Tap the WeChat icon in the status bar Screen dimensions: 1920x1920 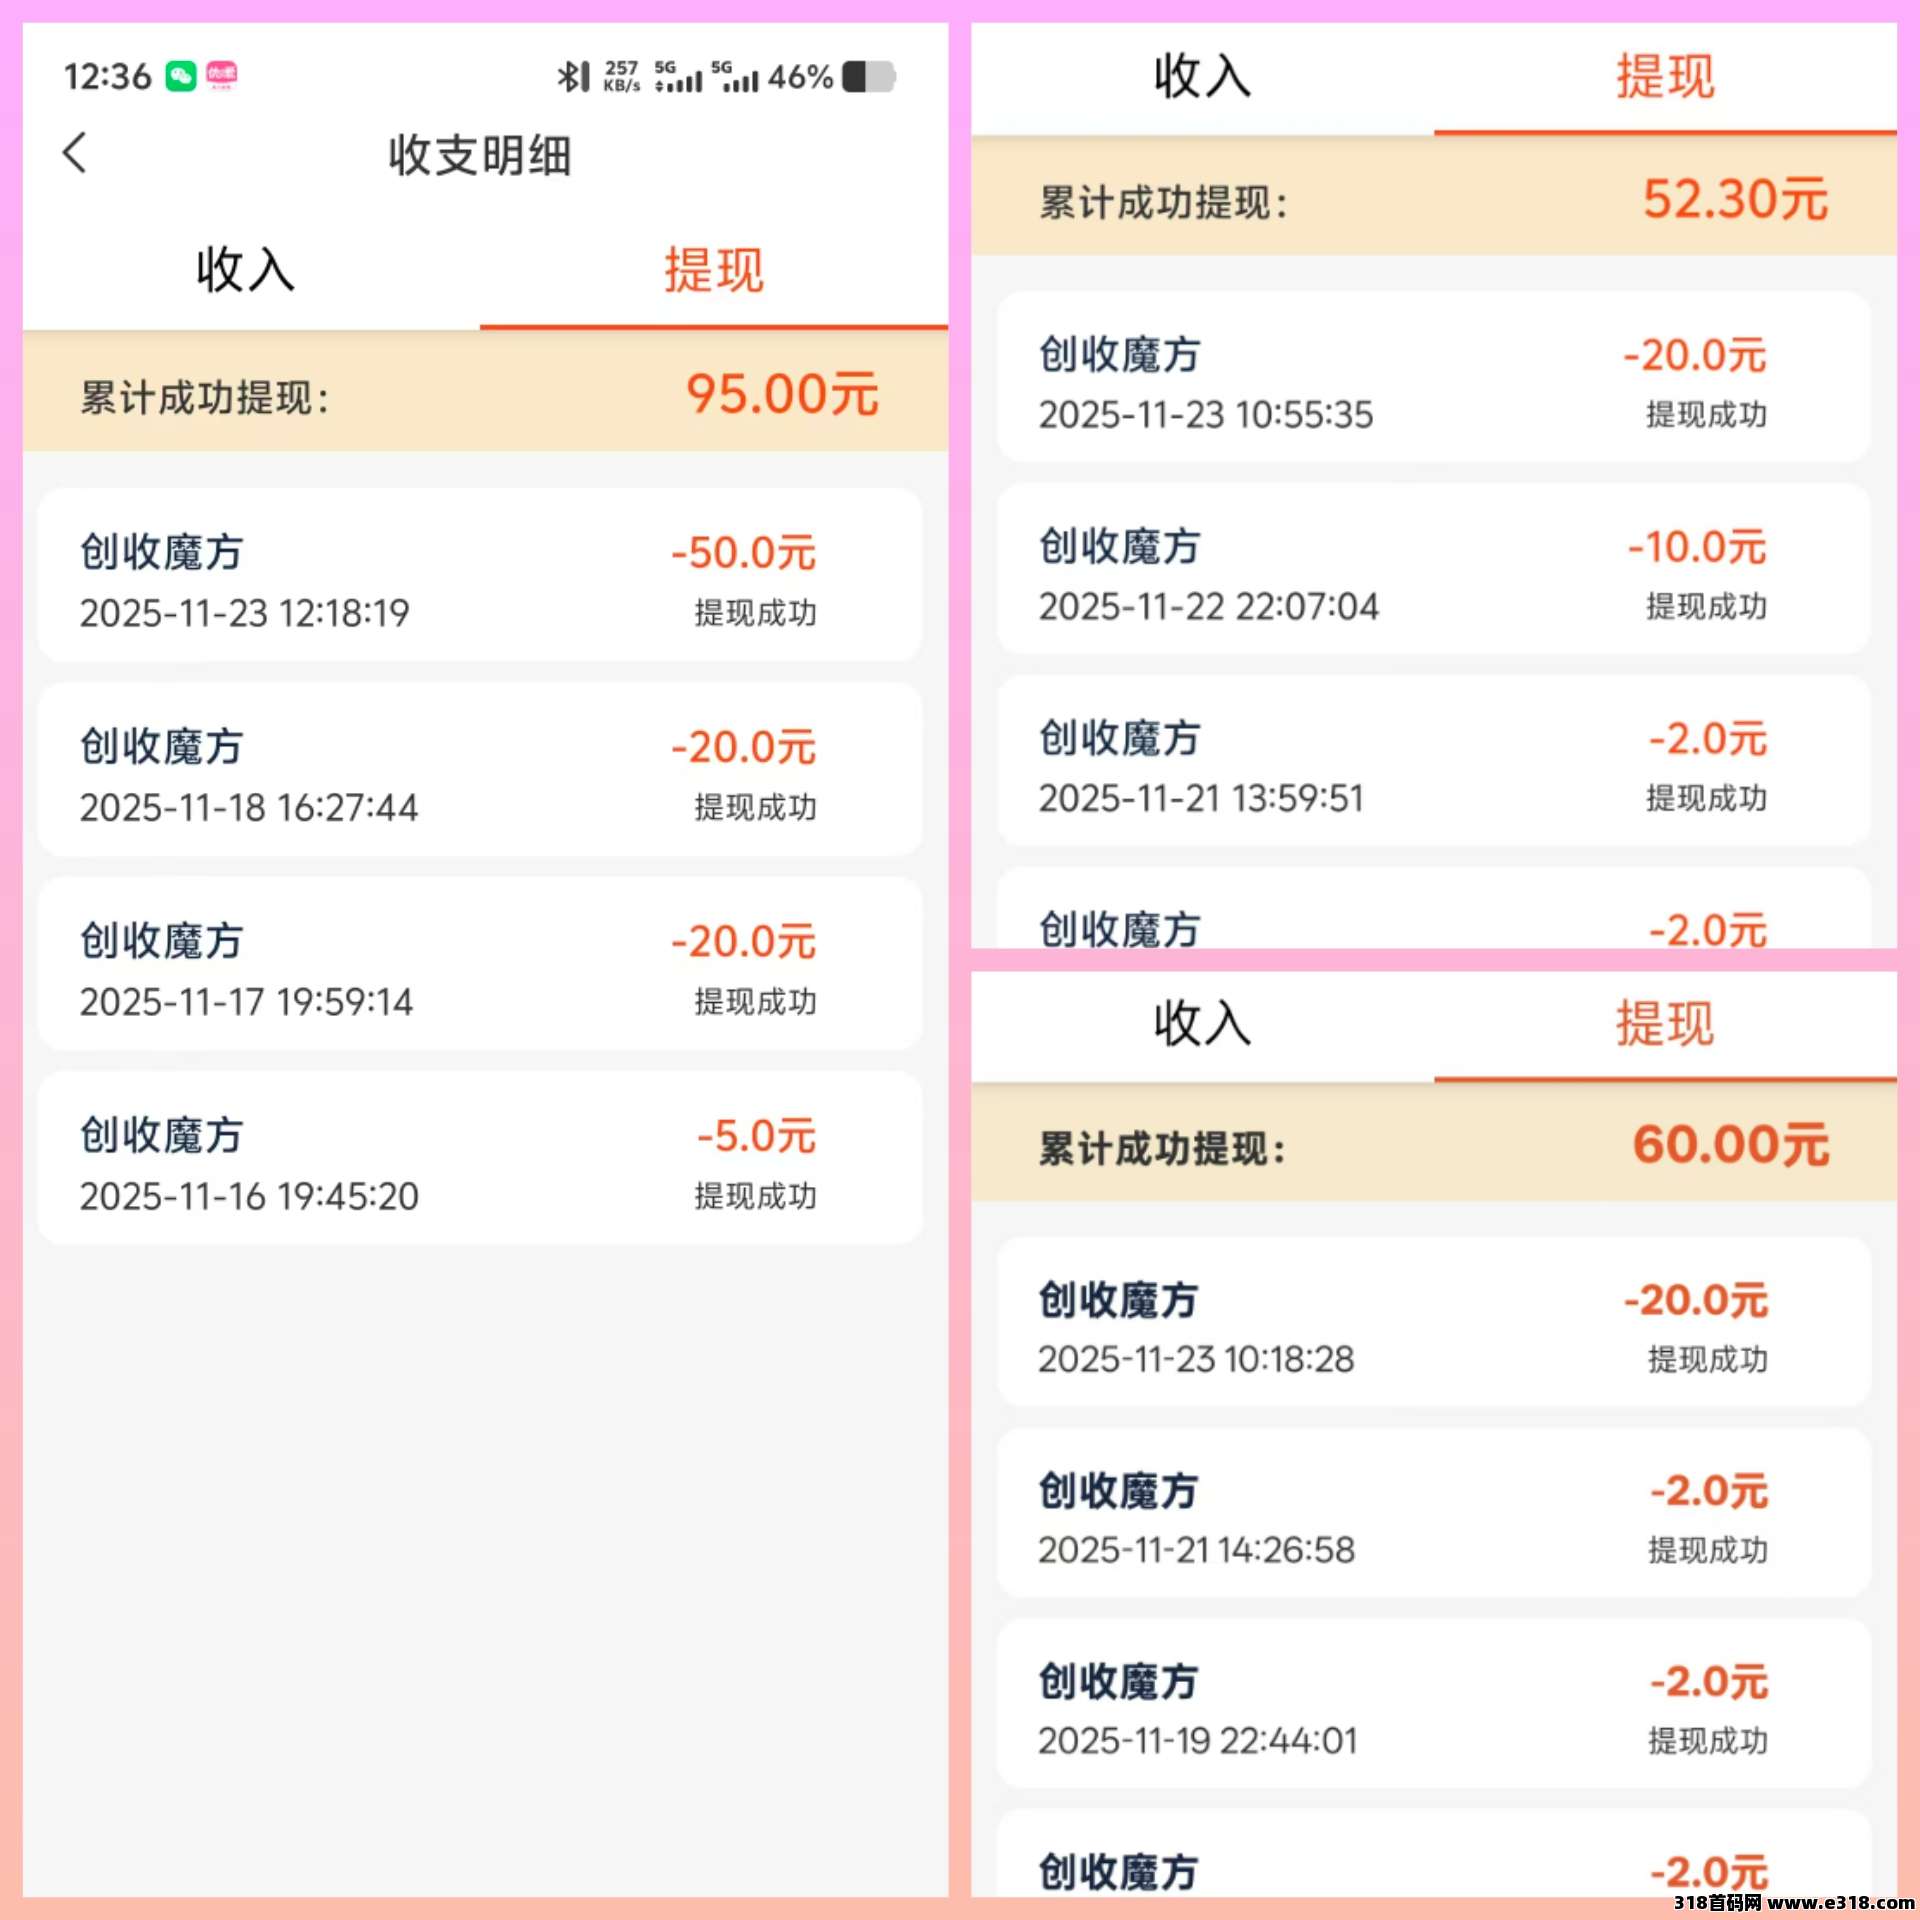178,76
